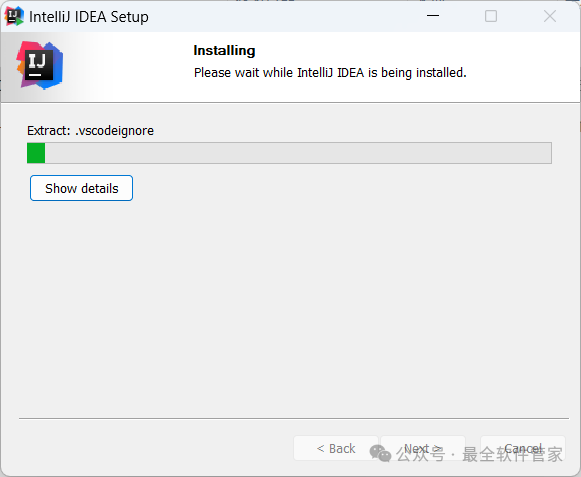Click the "IntelliJ IDEA Setup" window title text

tap(89, 17)
